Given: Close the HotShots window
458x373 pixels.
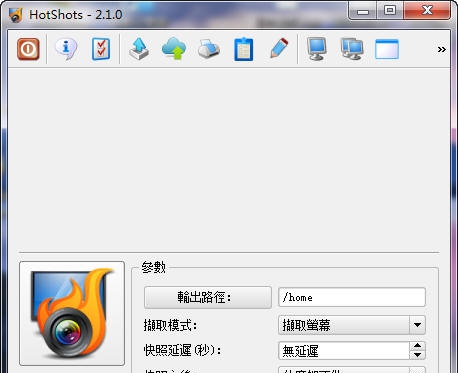Looking at the screenshot, I should coord(427,11).
